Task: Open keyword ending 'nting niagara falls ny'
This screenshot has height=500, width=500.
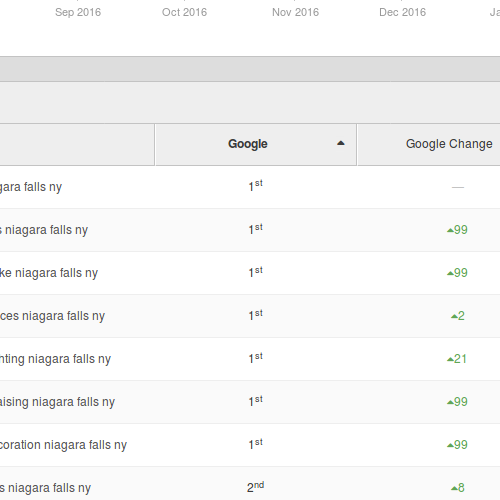Action: (x=55, y=359)
